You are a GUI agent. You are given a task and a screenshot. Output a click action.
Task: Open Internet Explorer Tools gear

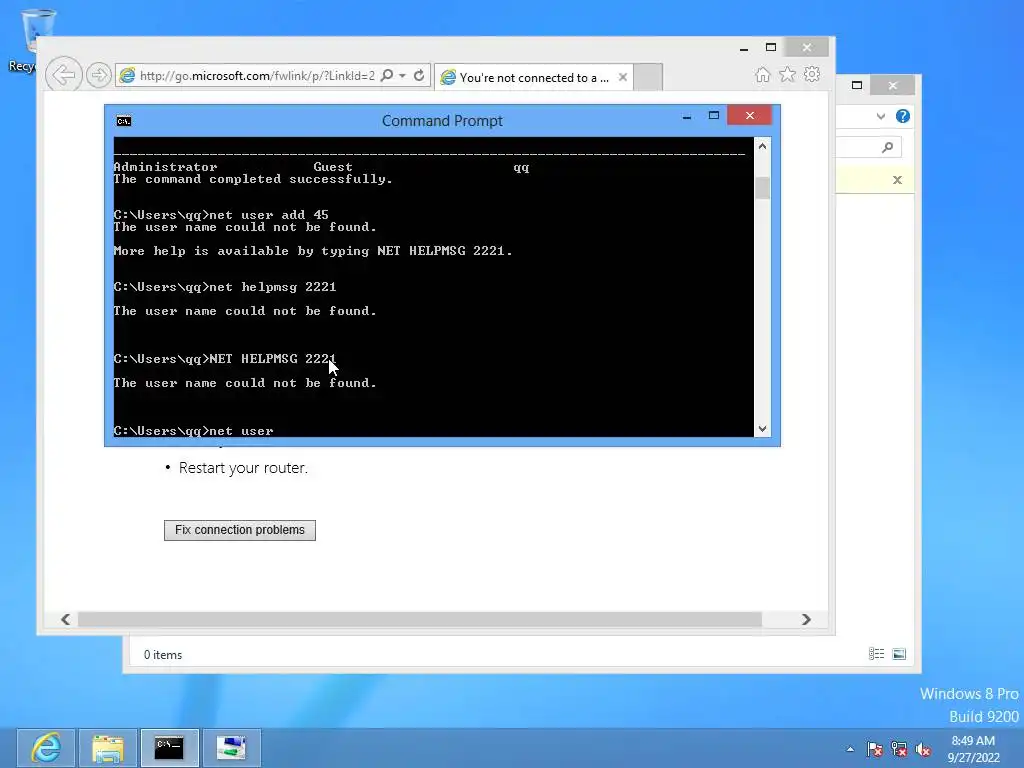[x=812, y=74]
